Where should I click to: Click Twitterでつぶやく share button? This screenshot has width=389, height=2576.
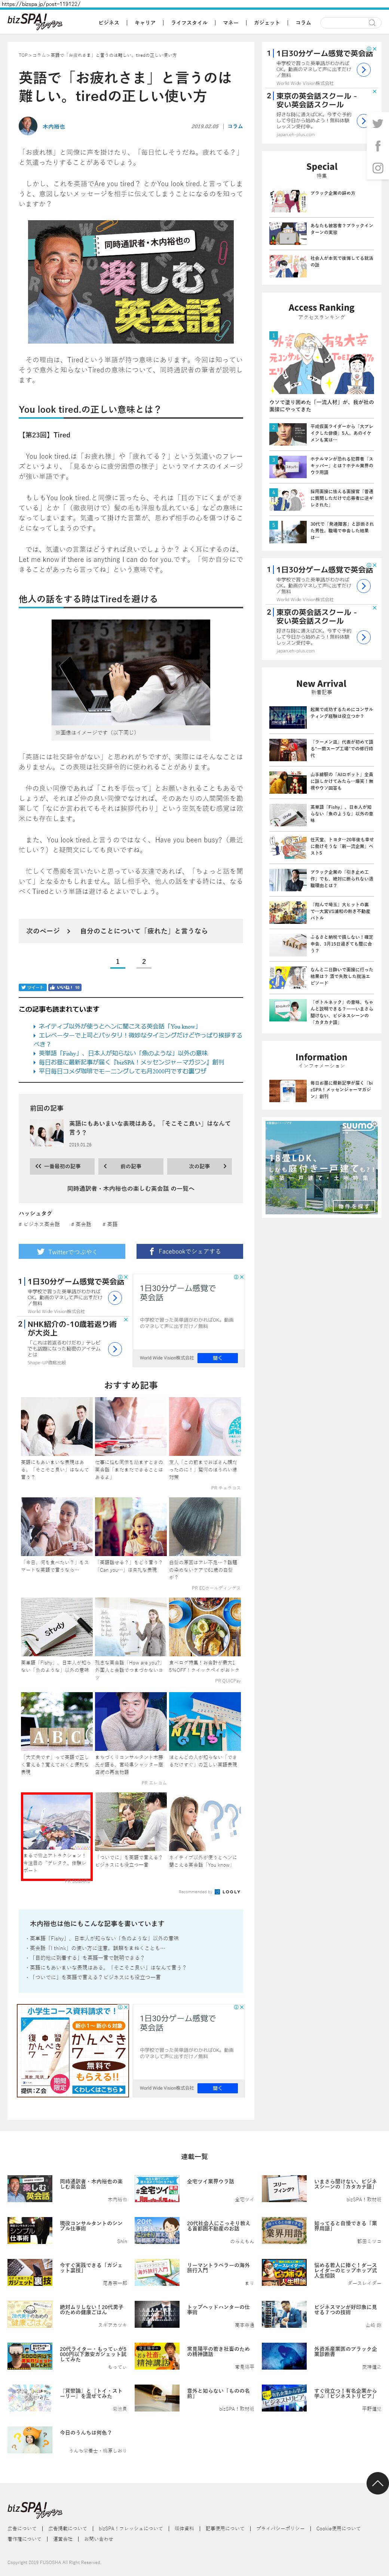coord(72,1251)
